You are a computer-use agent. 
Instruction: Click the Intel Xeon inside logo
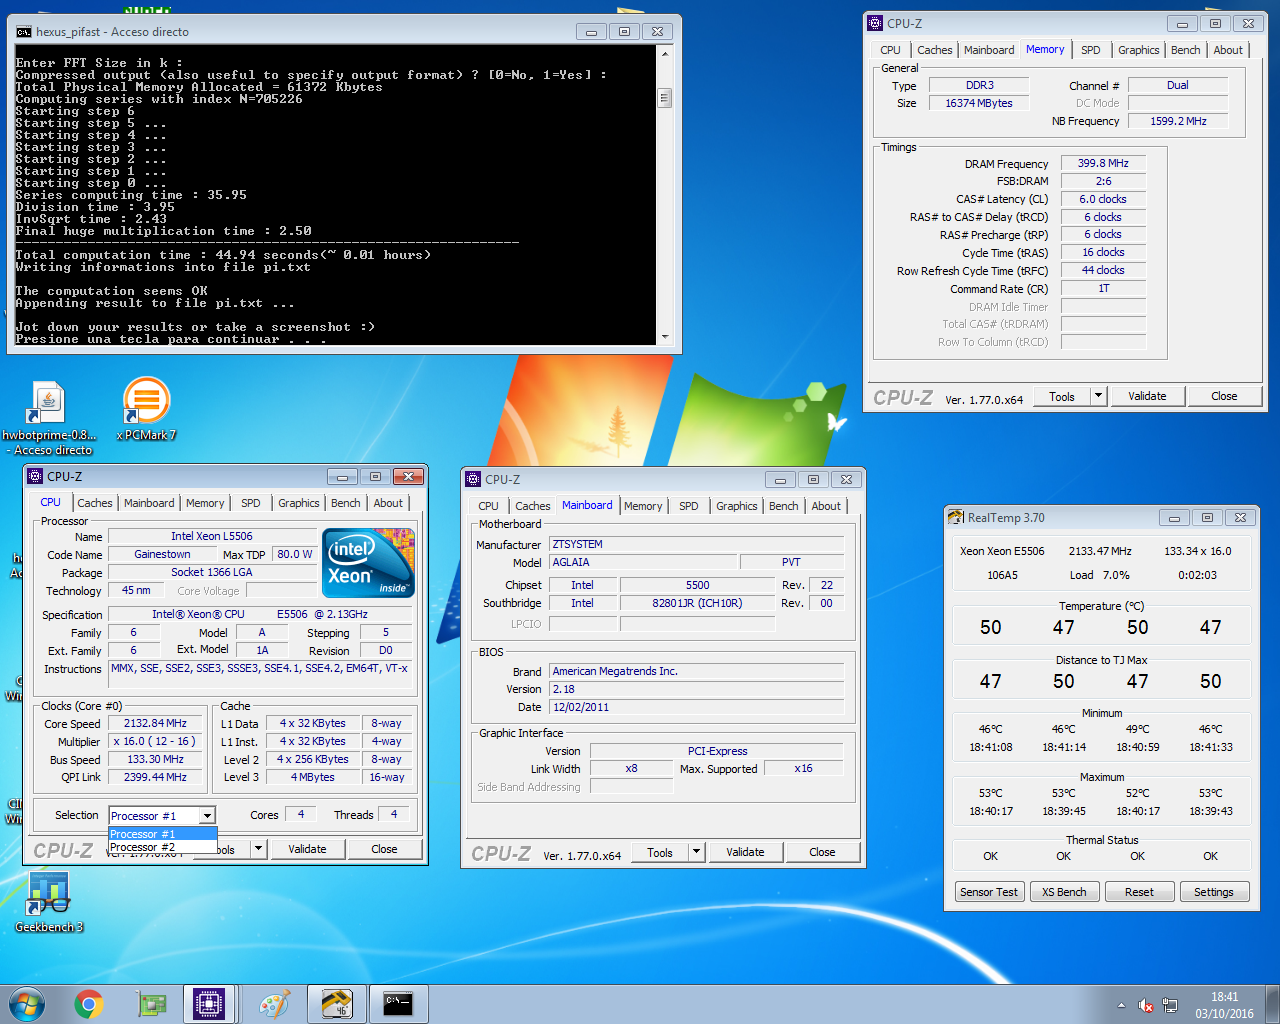(x=369, y=563)
